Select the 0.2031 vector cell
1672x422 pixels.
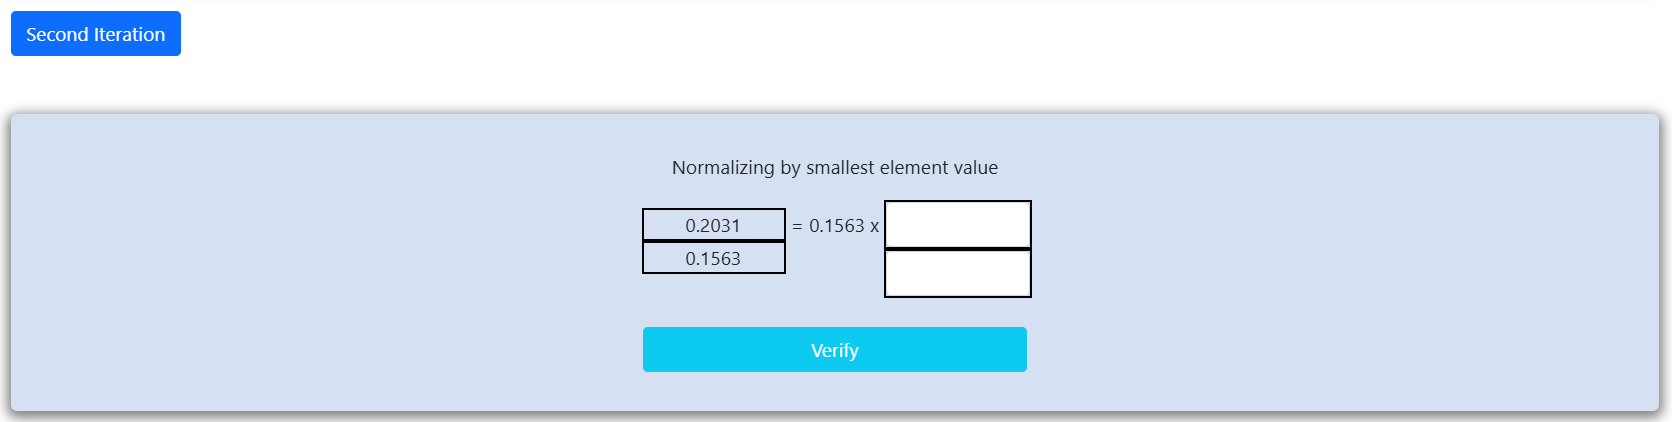tap(713, 225)
